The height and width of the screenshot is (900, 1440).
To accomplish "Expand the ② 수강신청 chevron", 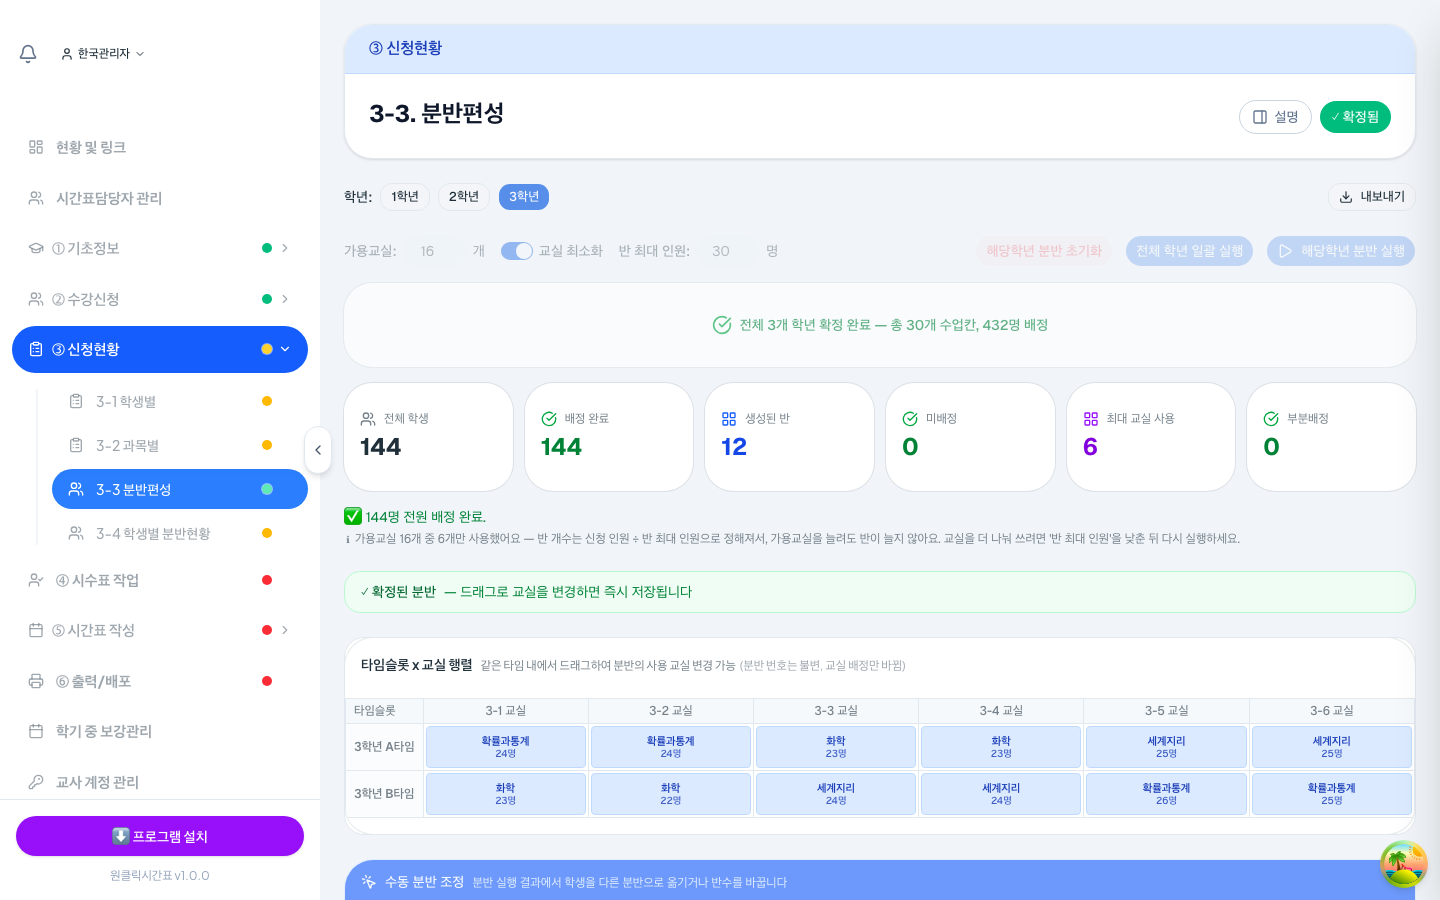I will tap(285, 299).
